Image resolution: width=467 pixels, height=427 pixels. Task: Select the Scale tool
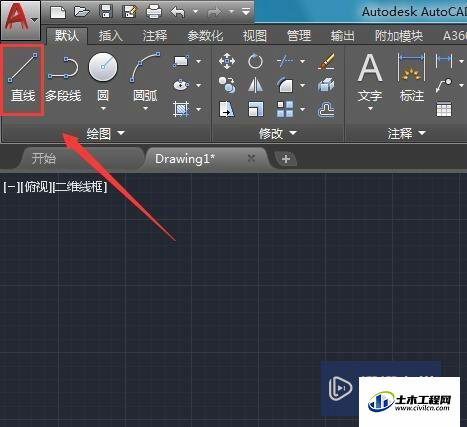(256, 109)
